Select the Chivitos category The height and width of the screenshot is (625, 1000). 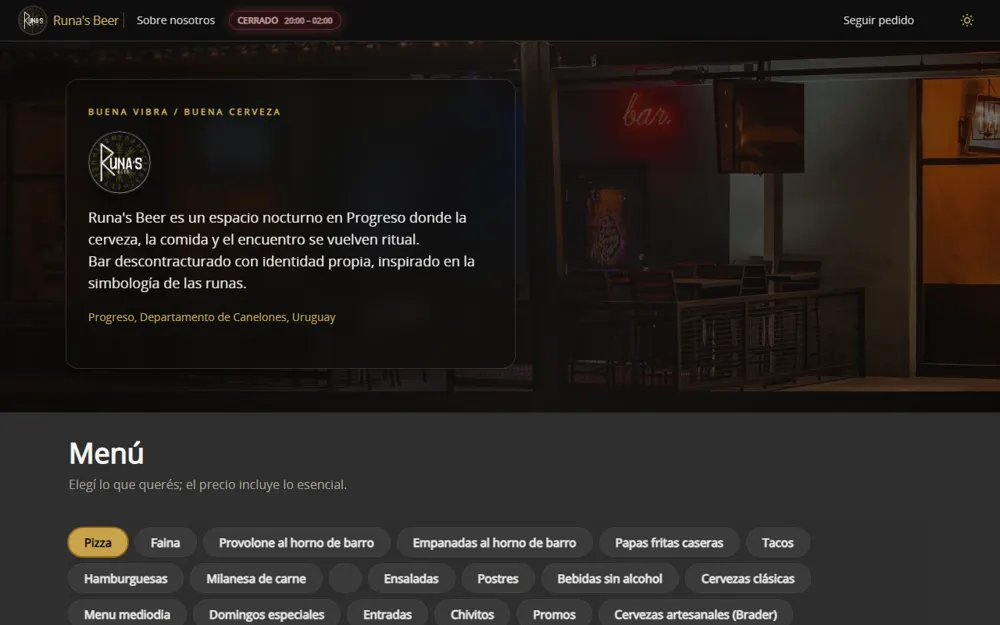click(x=472, y=614)
